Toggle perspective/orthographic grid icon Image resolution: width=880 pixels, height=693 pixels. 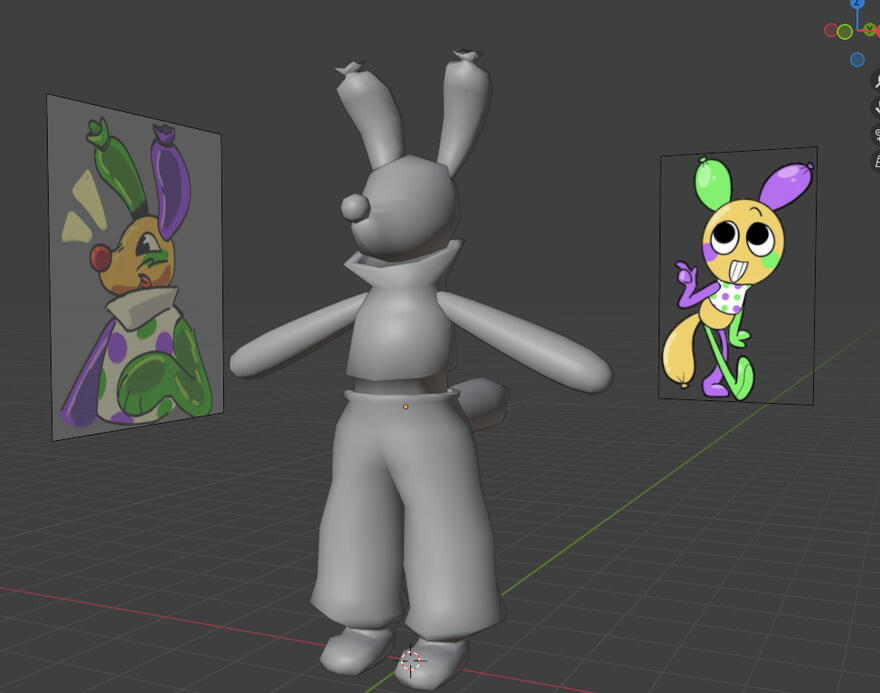coord(876,159)
